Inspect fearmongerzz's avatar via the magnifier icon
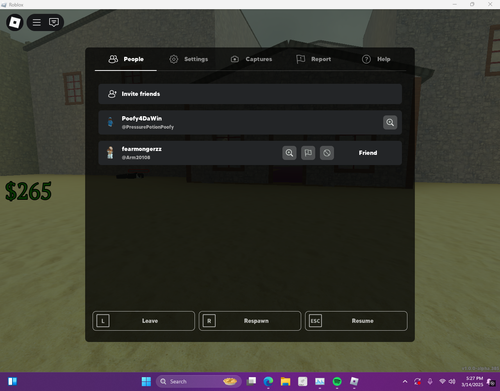This screenshot has width=500, height=391. 289,153
